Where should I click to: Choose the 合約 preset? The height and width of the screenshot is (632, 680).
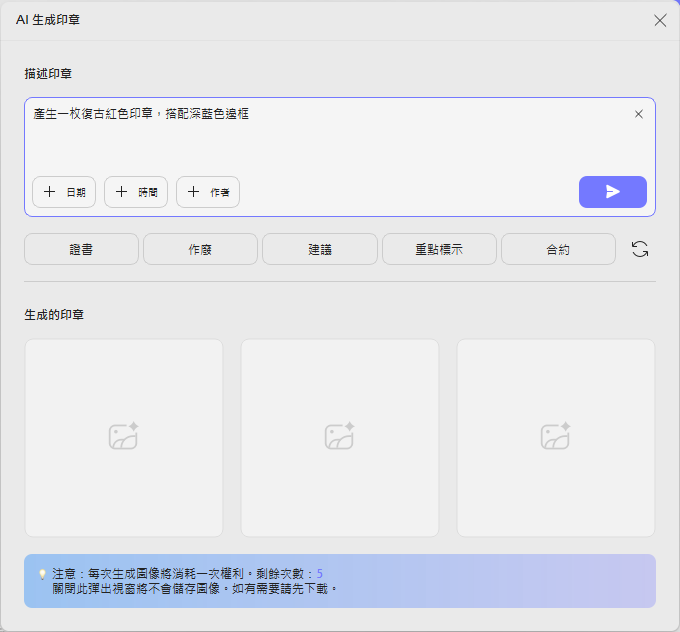click(x=558, y=249)
